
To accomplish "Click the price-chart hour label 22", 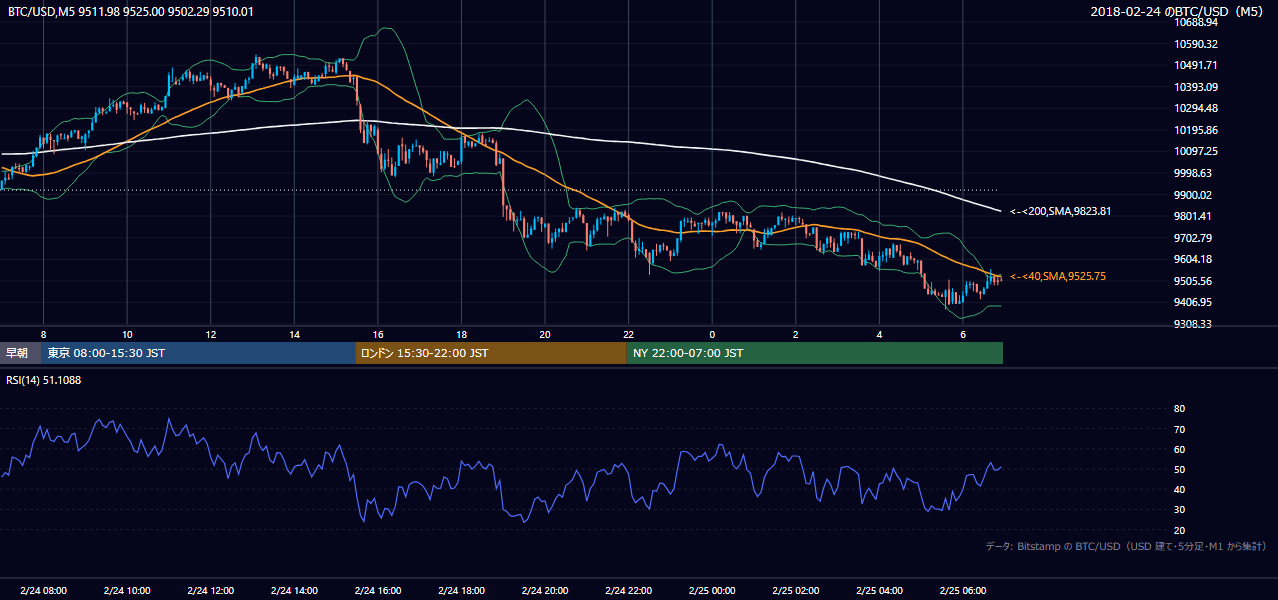I will point(628,333).
